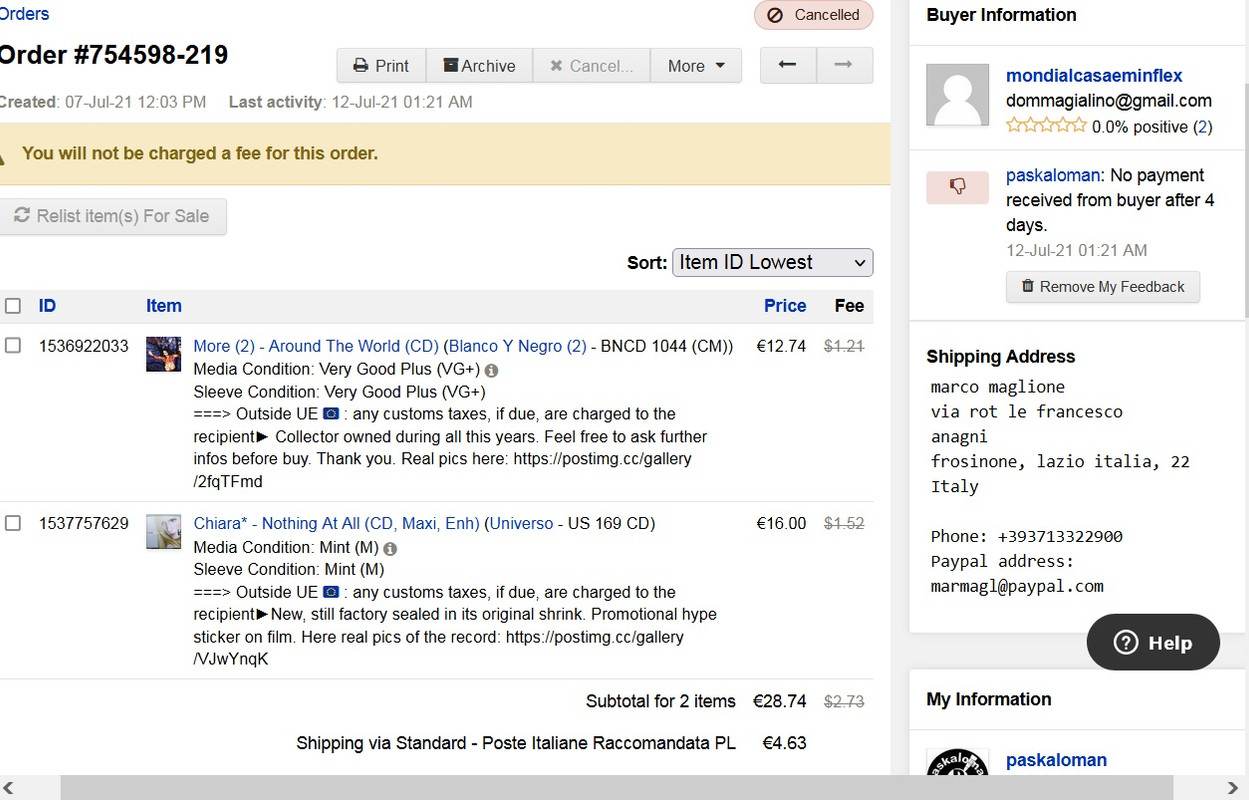Click Paypal address marmagl@paypal.com

pyautogui.click(x=1017, y=587)
